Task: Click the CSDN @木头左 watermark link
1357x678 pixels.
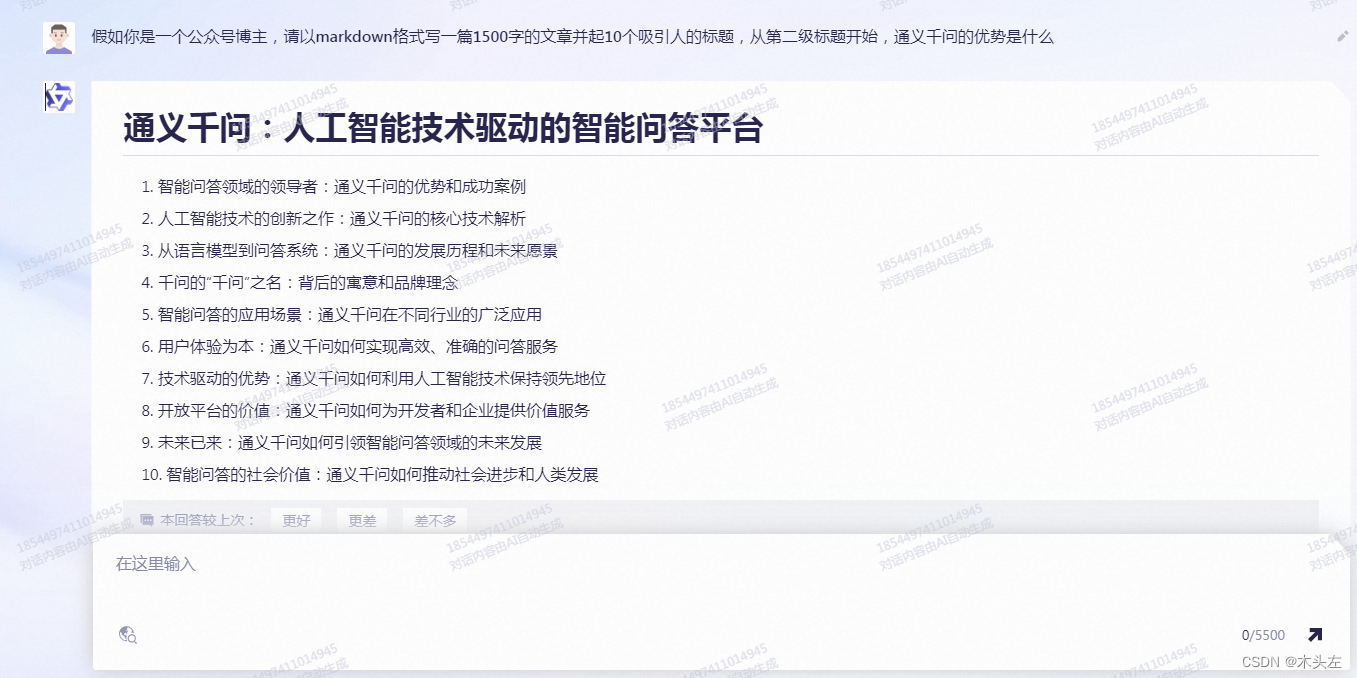Action: [1290, 662]
